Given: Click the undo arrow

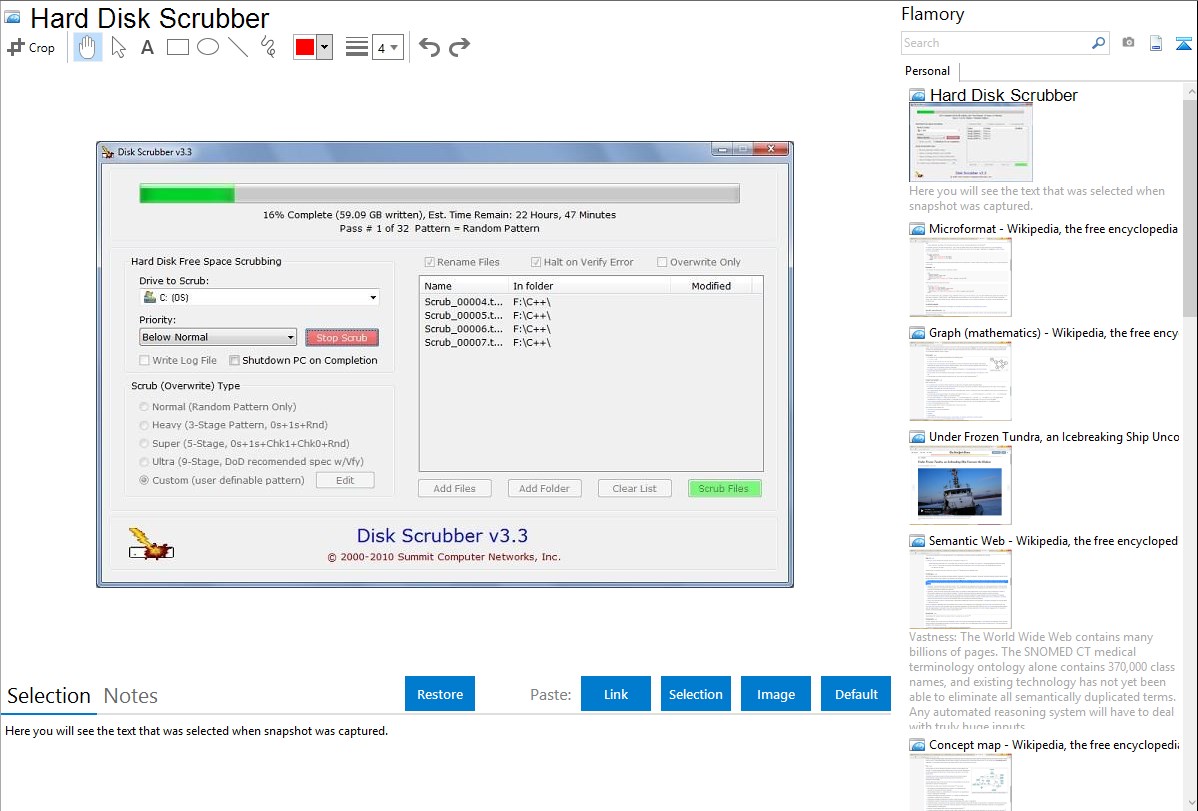Looking at the screenshot, I should click(x=429, y=47).
